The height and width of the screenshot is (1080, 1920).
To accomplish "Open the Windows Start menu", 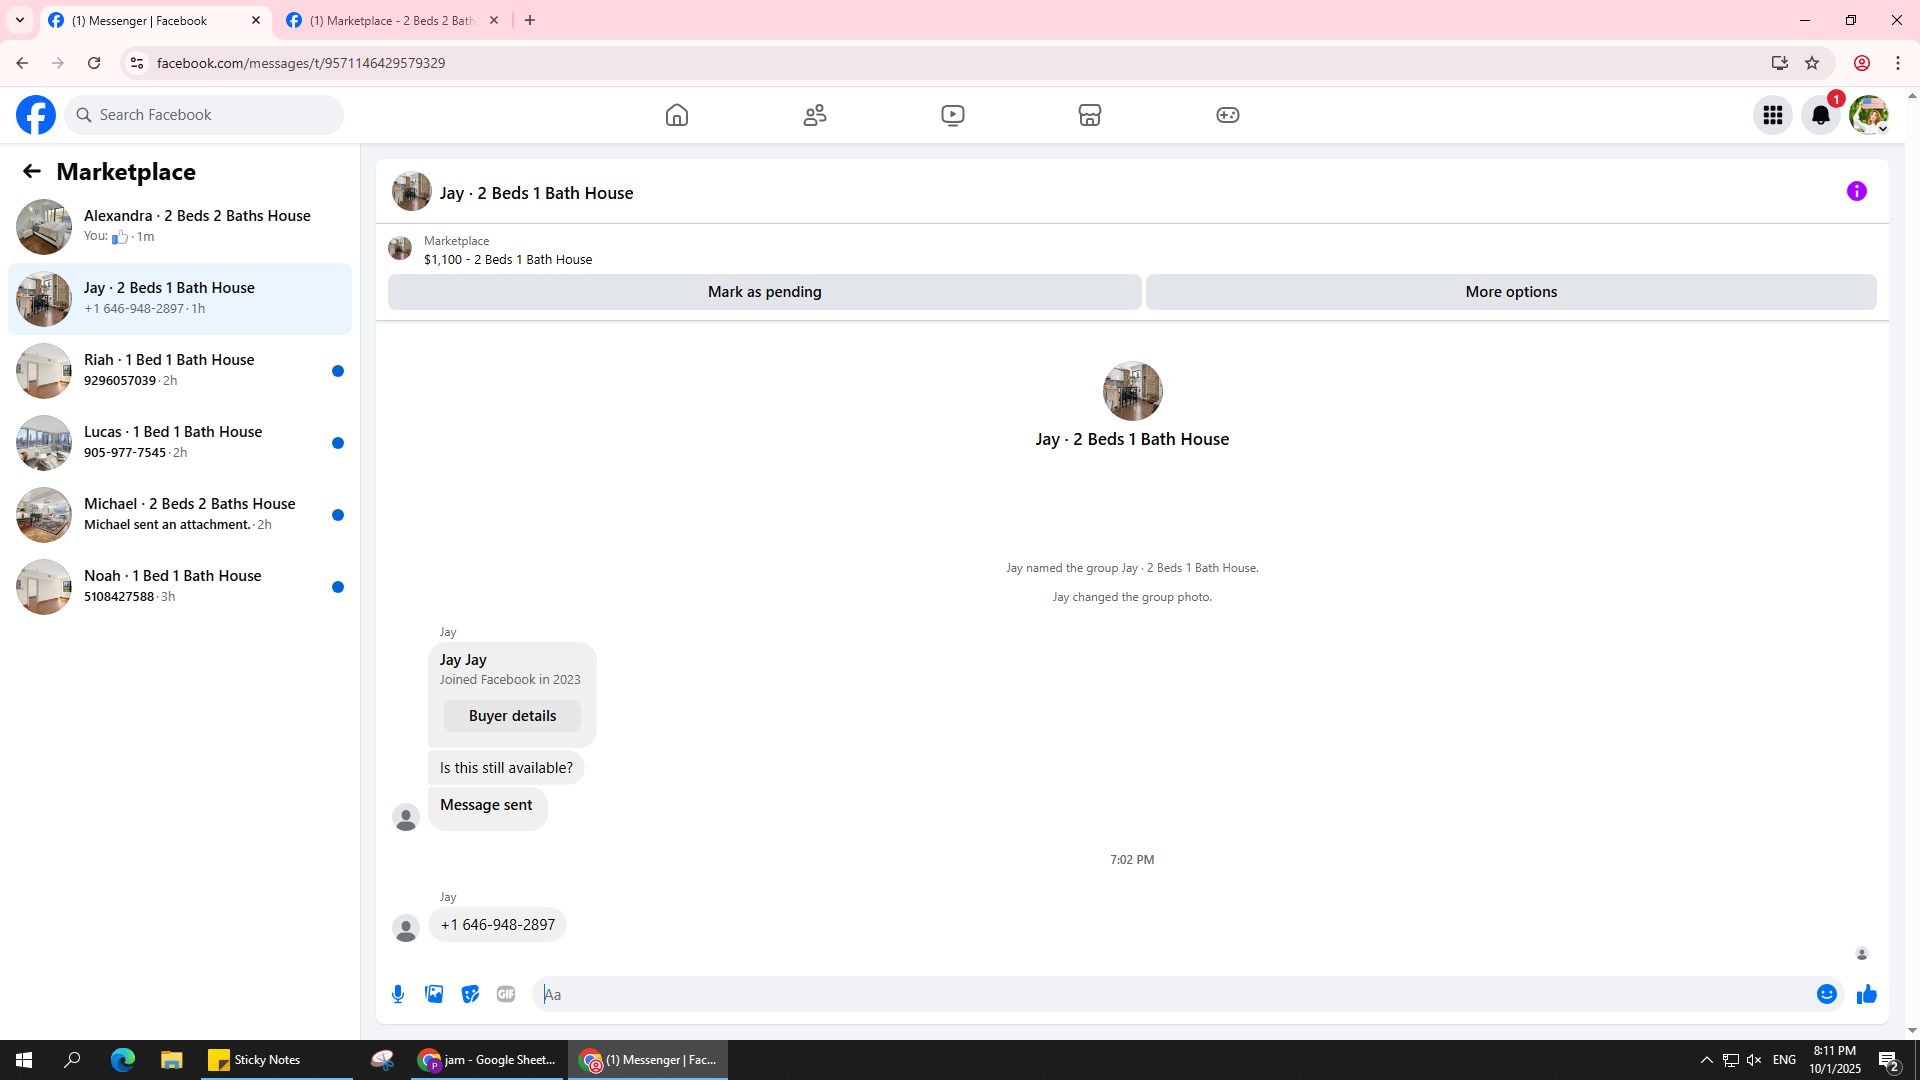I will (x=24, y=1060).
